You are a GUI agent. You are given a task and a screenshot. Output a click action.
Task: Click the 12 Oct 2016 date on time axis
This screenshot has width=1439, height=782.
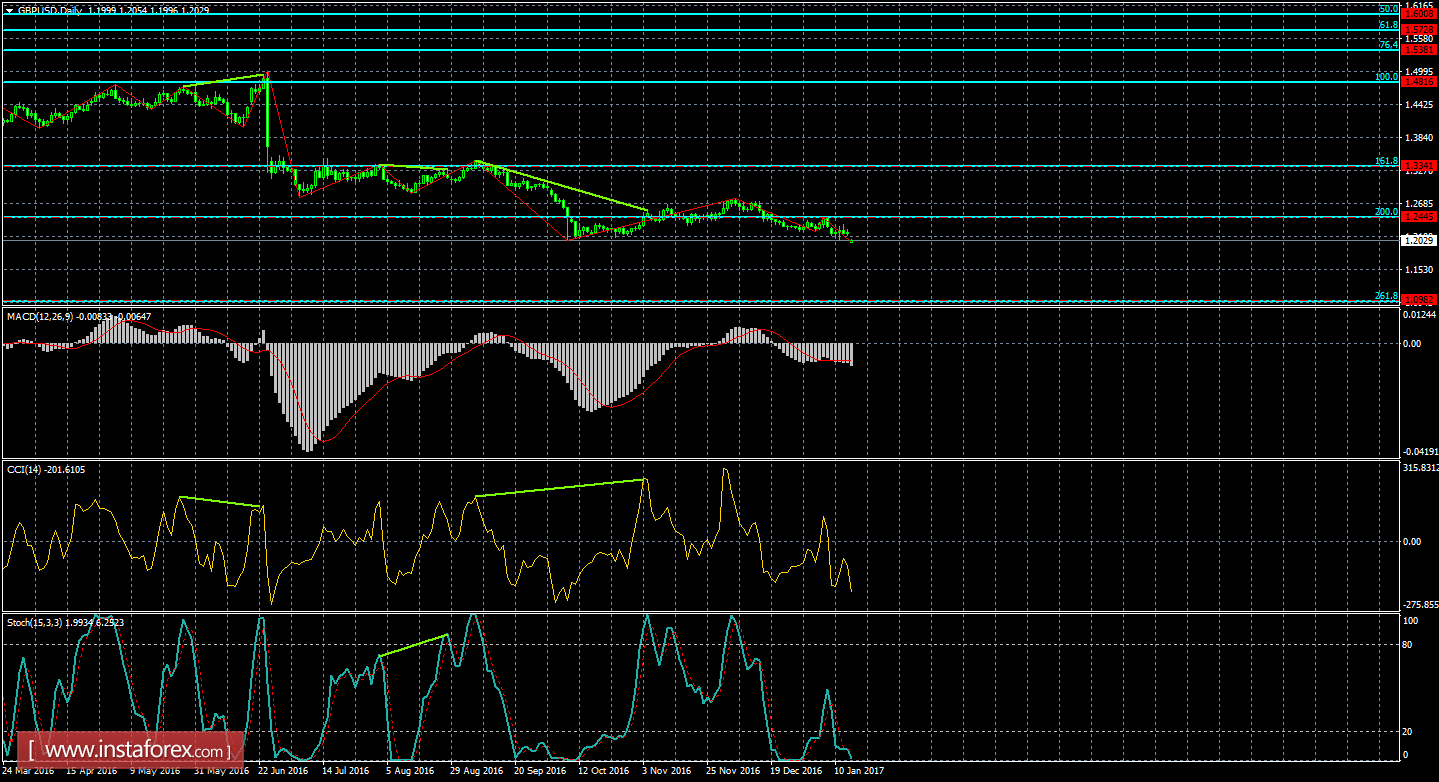(x=603, y=771)
